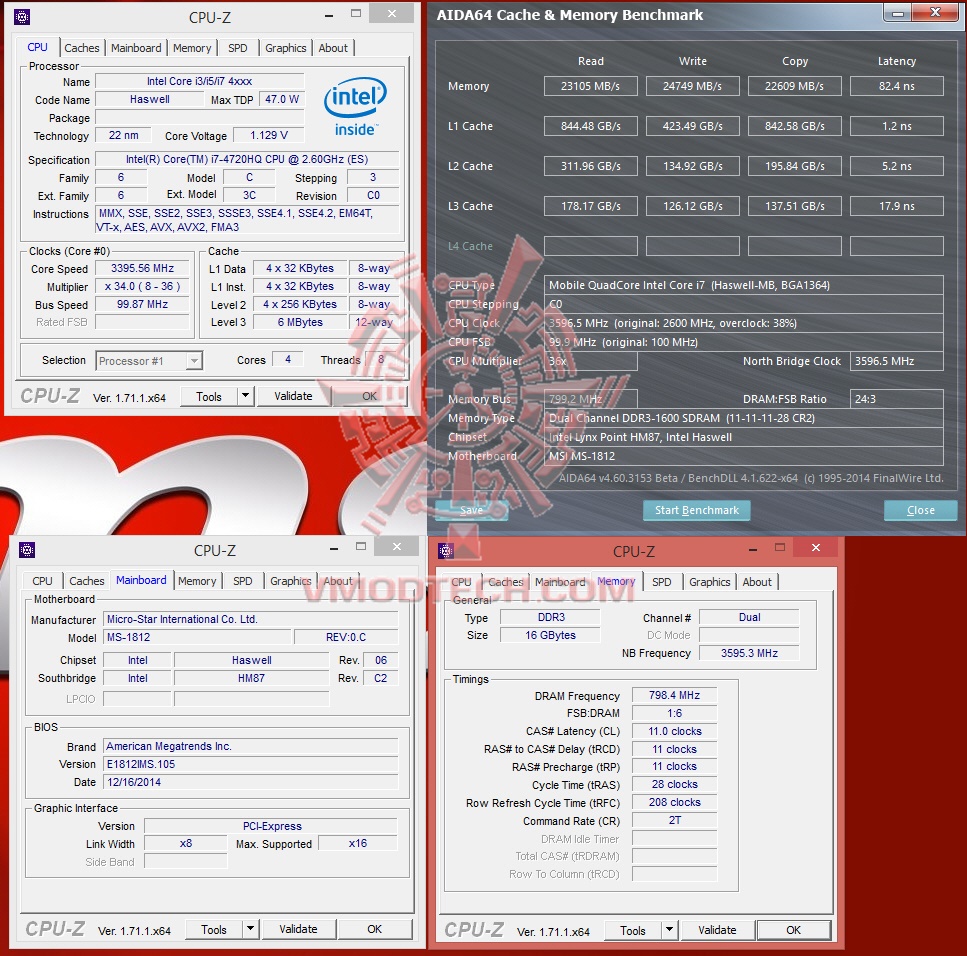Click Multiplier value x 34.0

tap(142, 286)
